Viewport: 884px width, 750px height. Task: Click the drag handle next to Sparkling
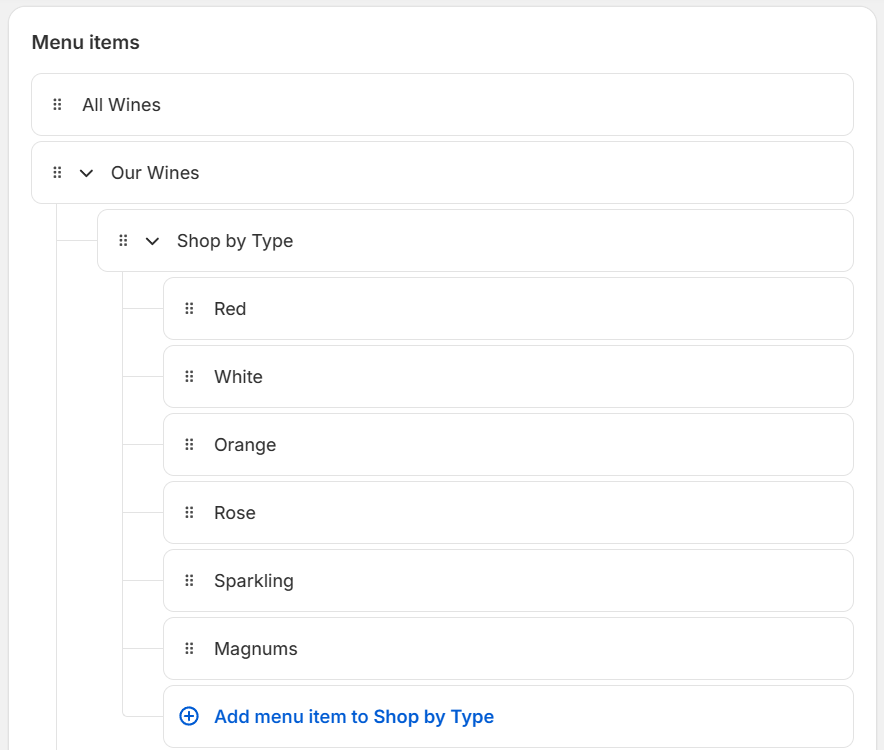[x=189, y=581]
